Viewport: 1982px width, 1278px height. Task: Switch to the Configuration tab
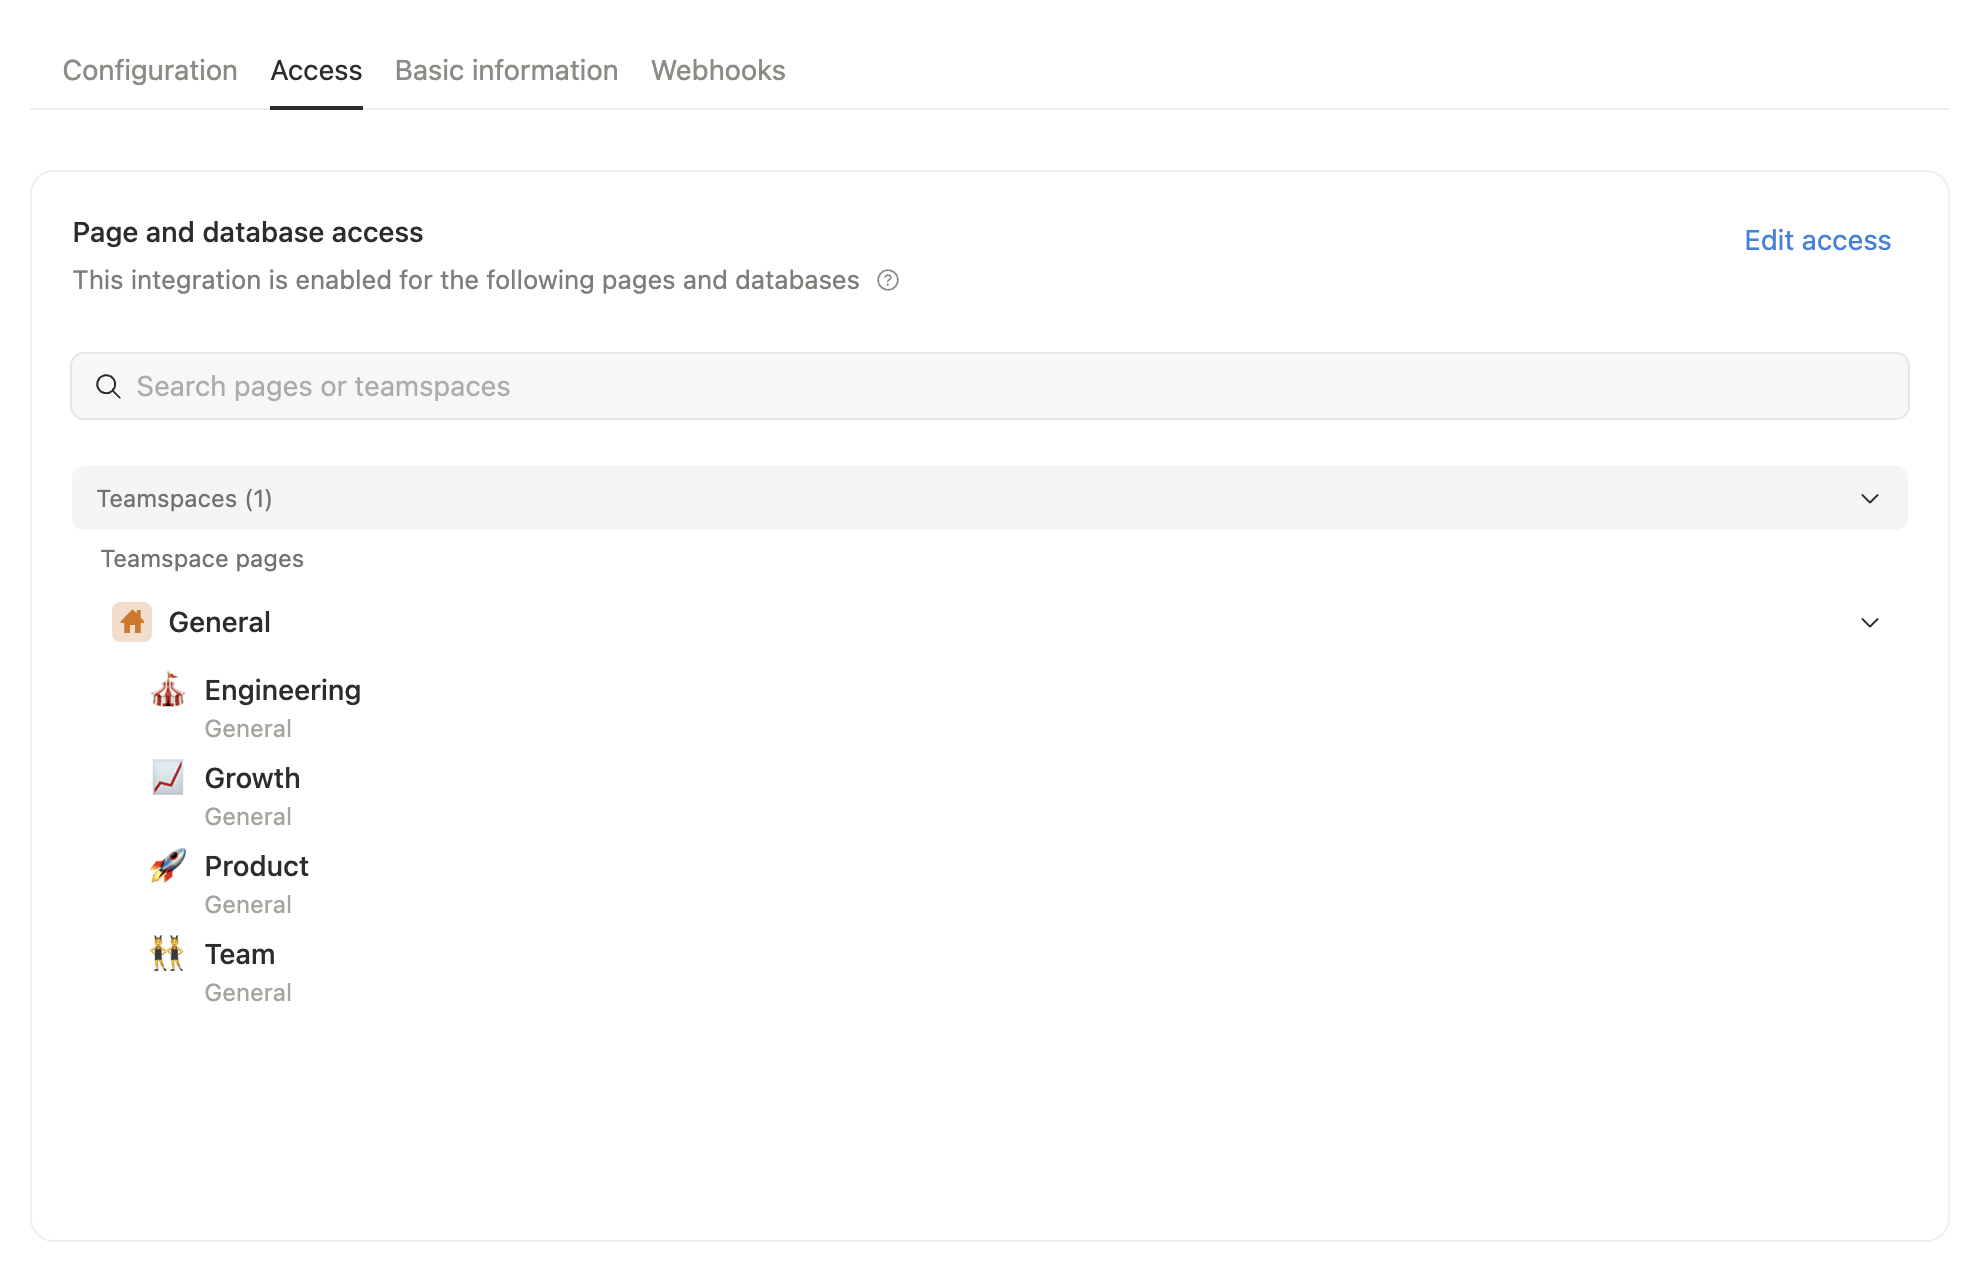tap(149, 70)
